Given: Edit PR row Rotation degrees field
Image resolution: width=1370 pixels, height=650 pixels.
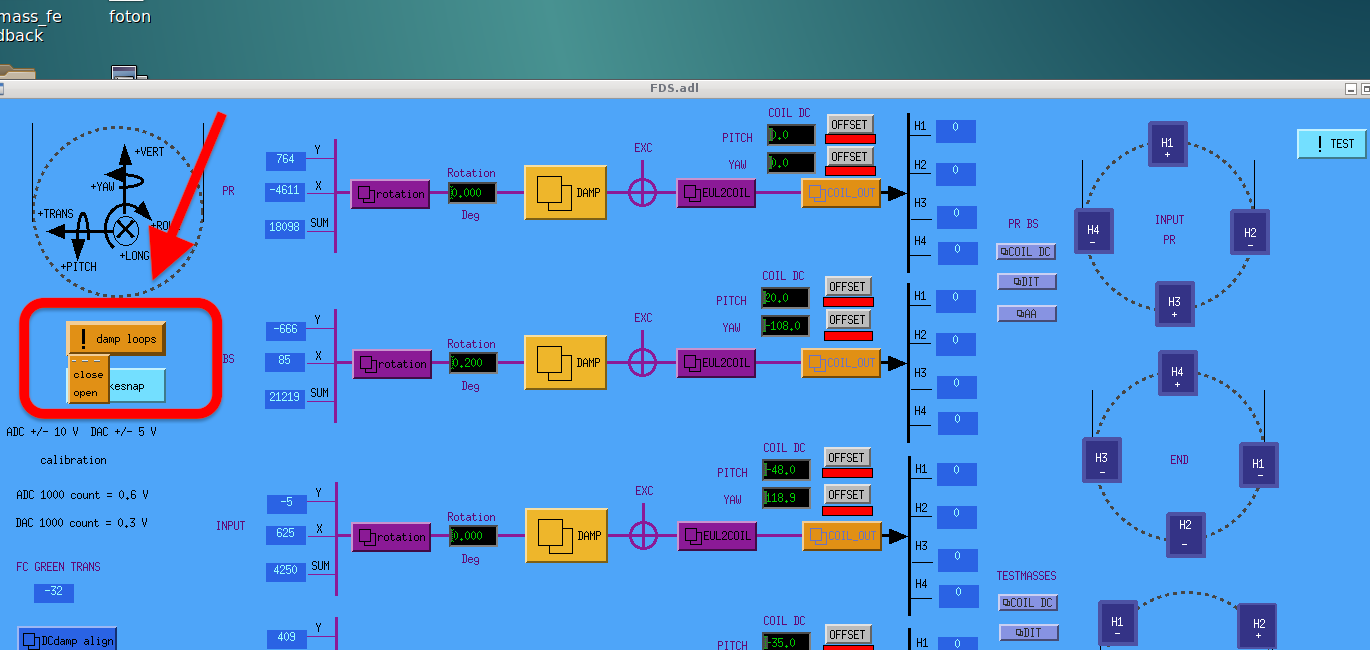Looking at the screenshot, I should tap(472, 193).
